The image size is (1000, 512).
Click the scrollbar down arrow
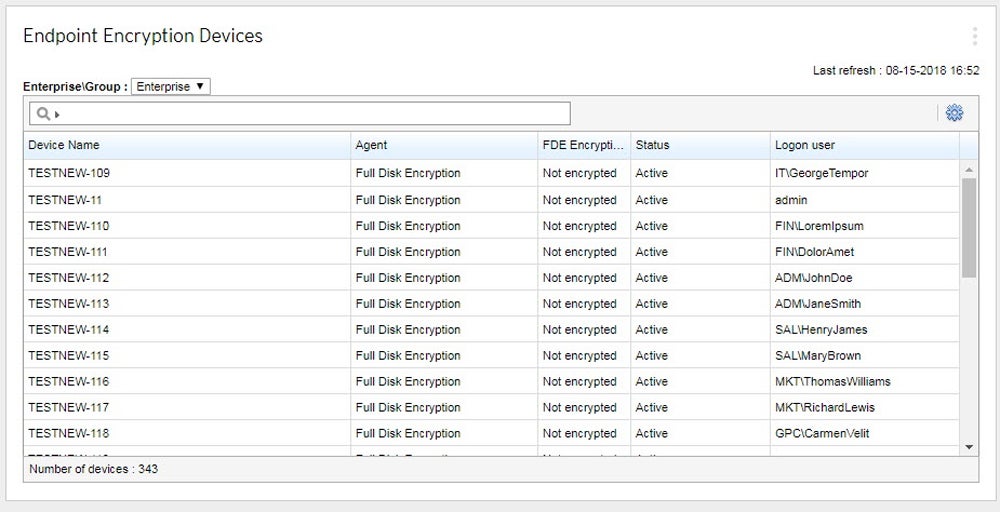point(969,446)
